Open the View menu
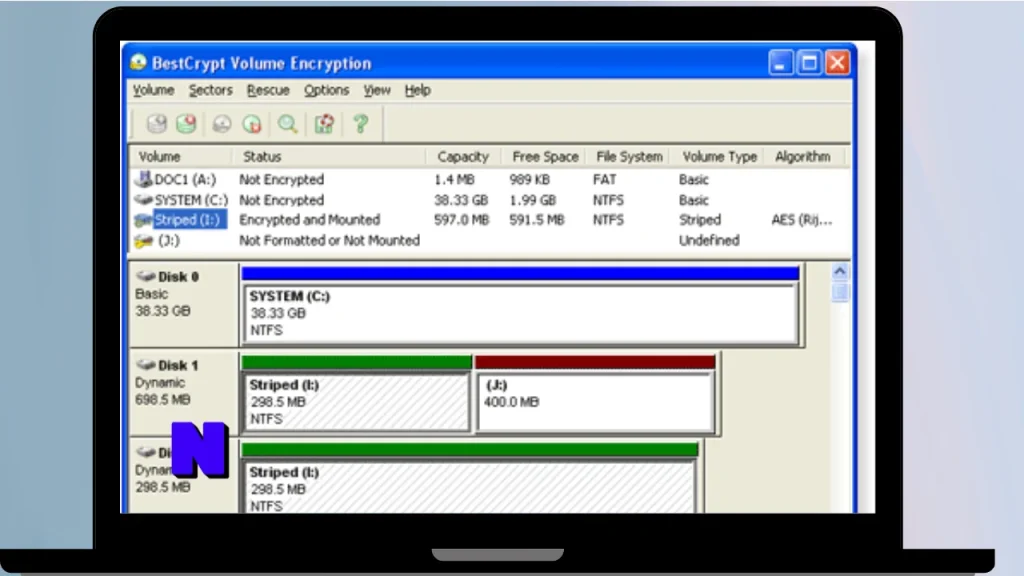1024x576 pixels. pyautogui.click(x=377, y=90)
